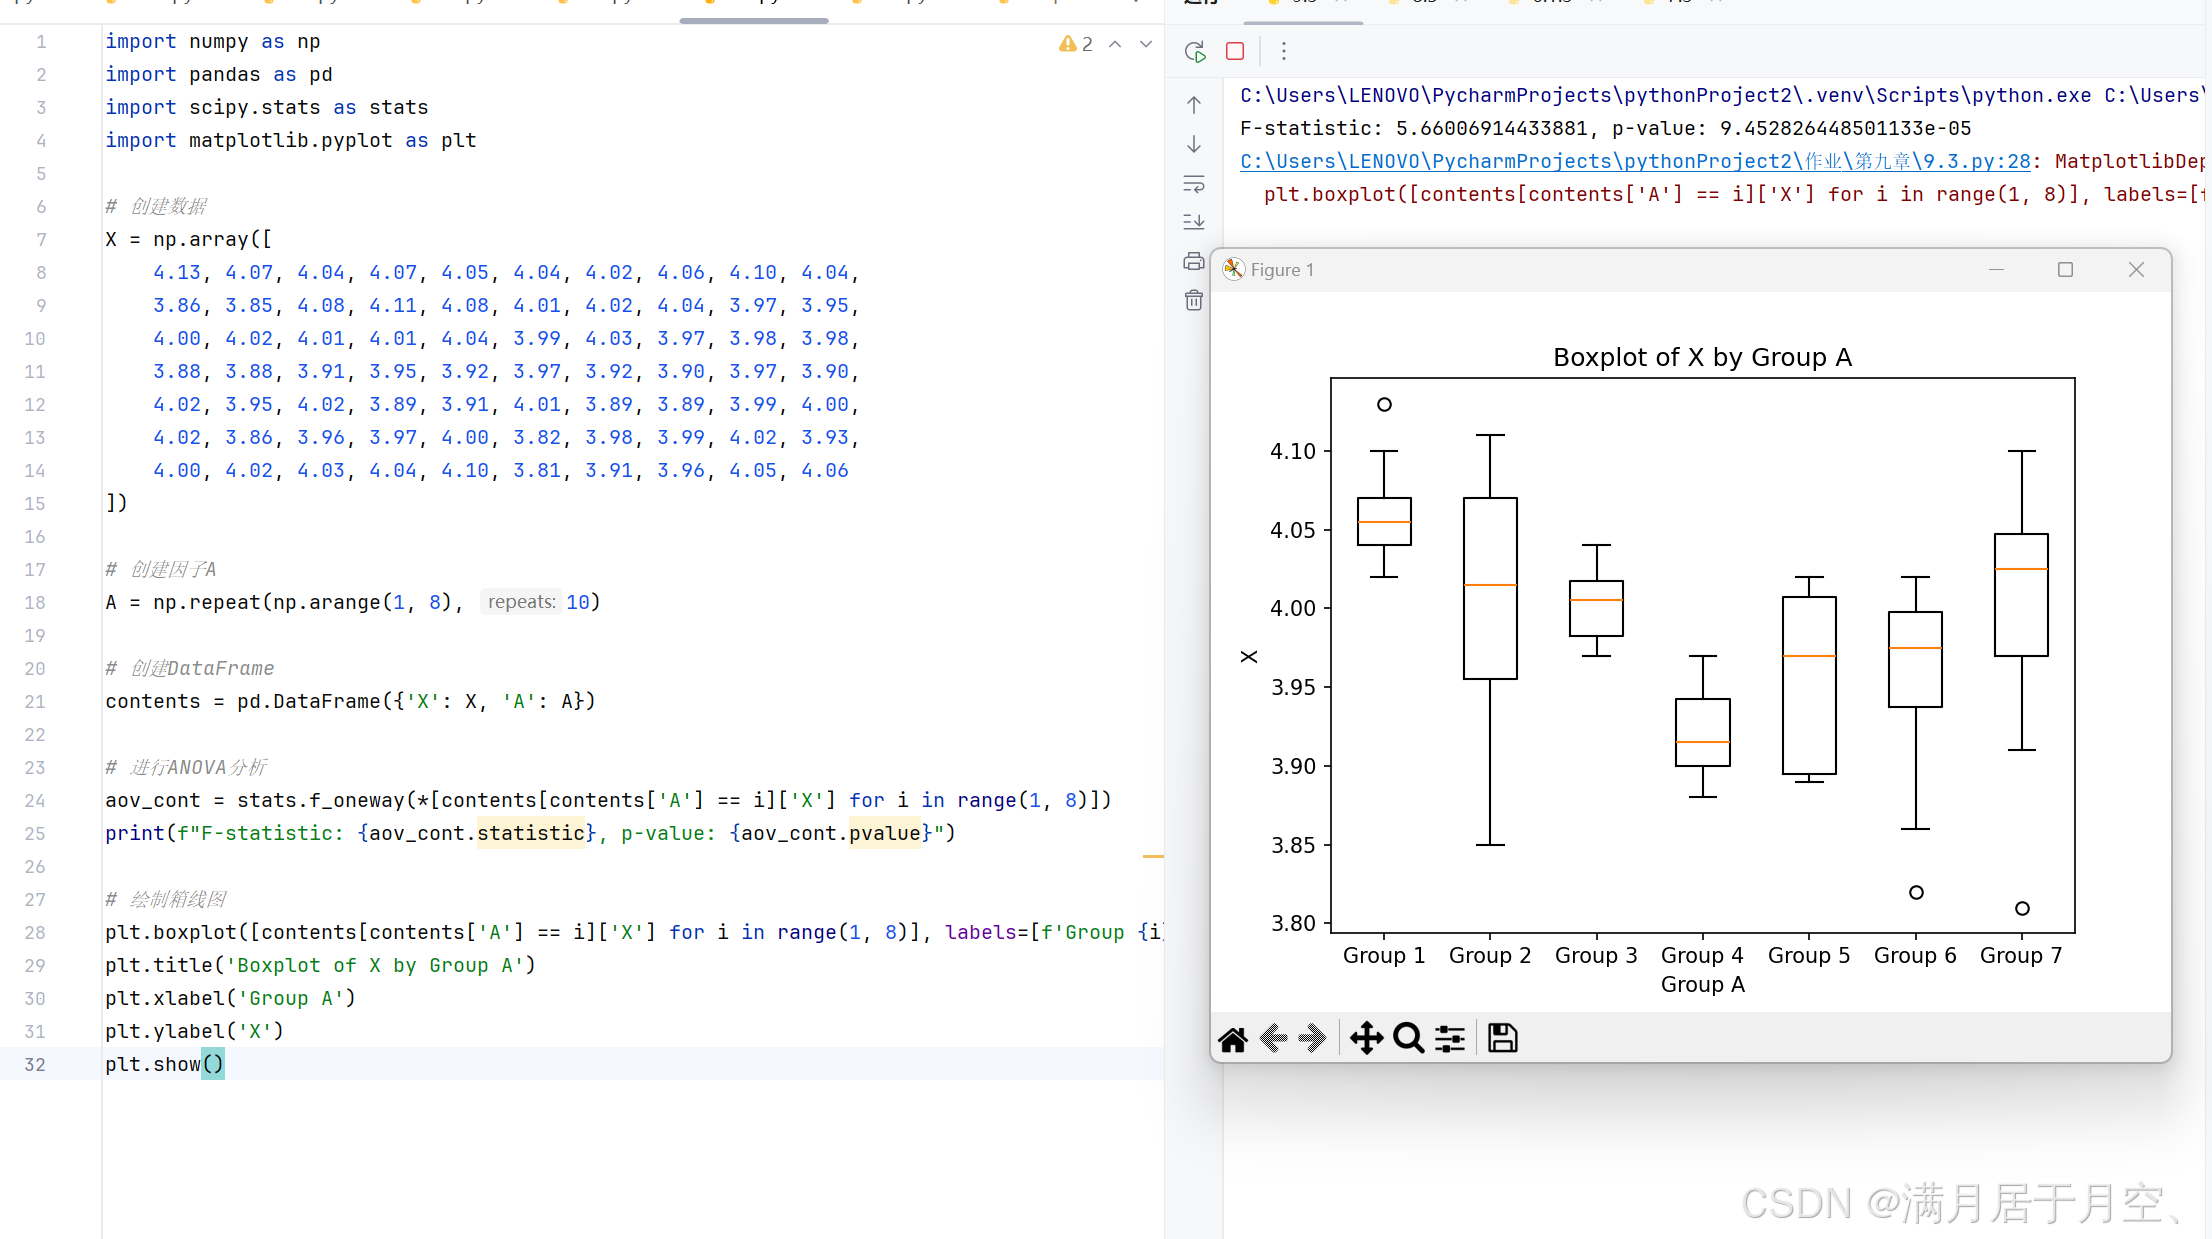Clear console with trash icon
This screenshot has width=2212, height=1239.
tap(1194, 300)
